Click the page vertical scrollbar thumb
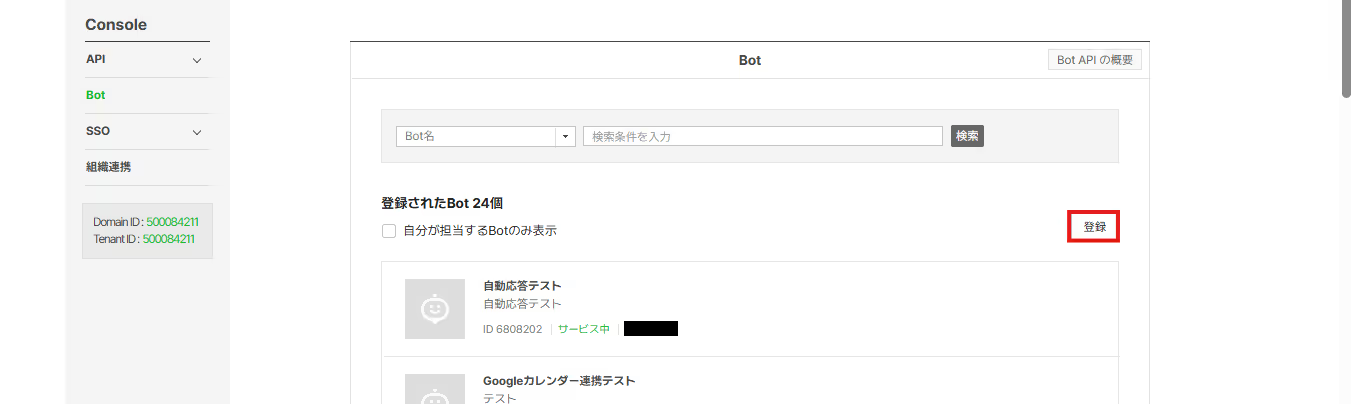The width and height of the screenshot is (1351, 404). (x=1345, y=50)
